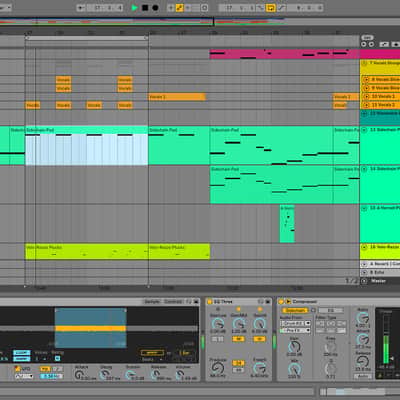Arm the Arrangement Record button
The height and width of the screenshot is (400, 400).
point(155,7)
